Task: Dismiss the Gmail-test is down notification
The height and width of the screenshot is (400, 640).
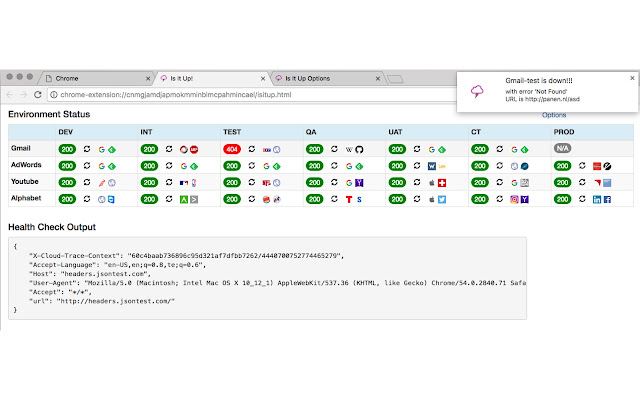Action: coord(632,78)
